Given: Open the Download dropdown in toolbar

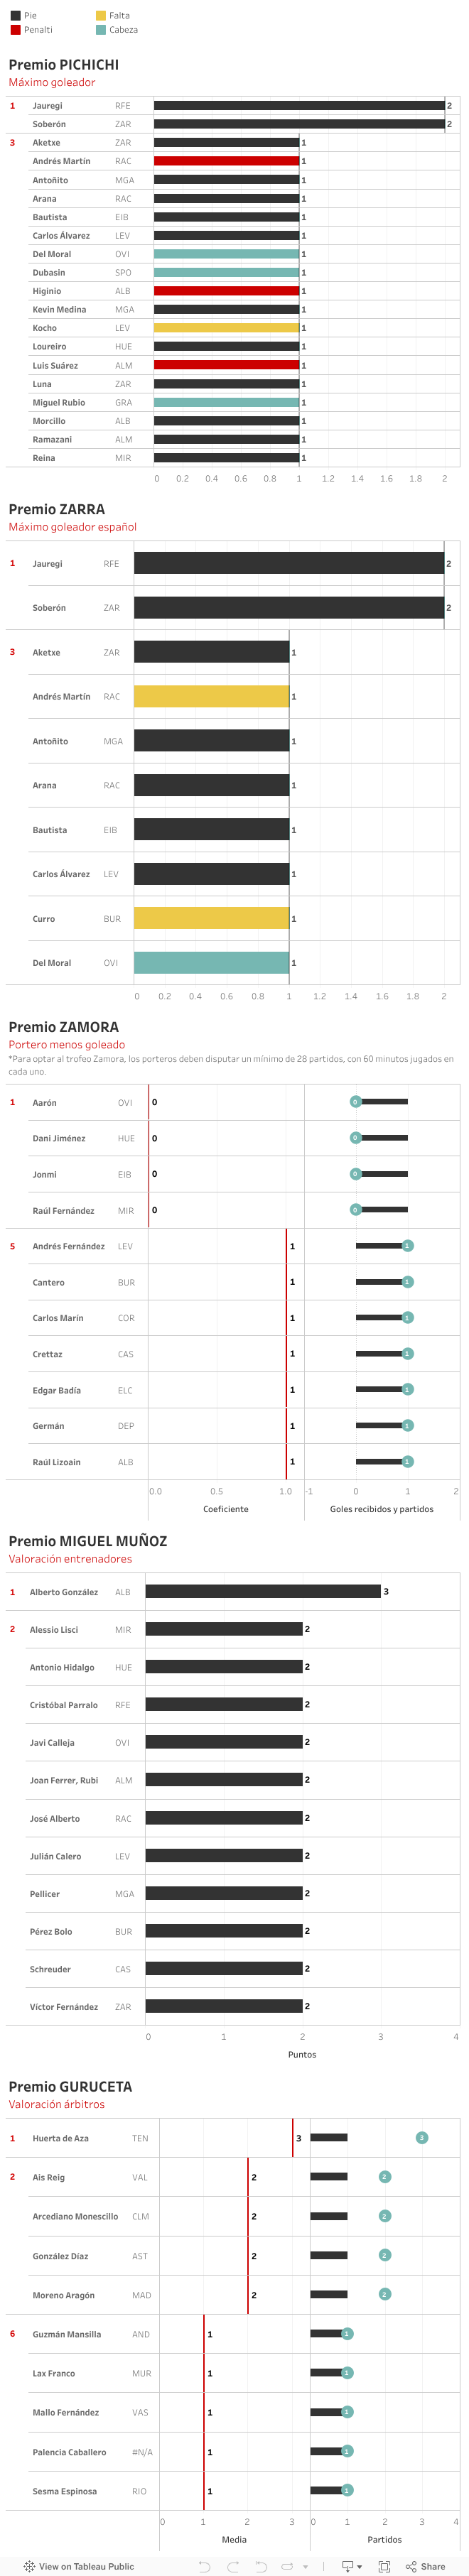Looking at the screenshot, I should coord(352,2566).
